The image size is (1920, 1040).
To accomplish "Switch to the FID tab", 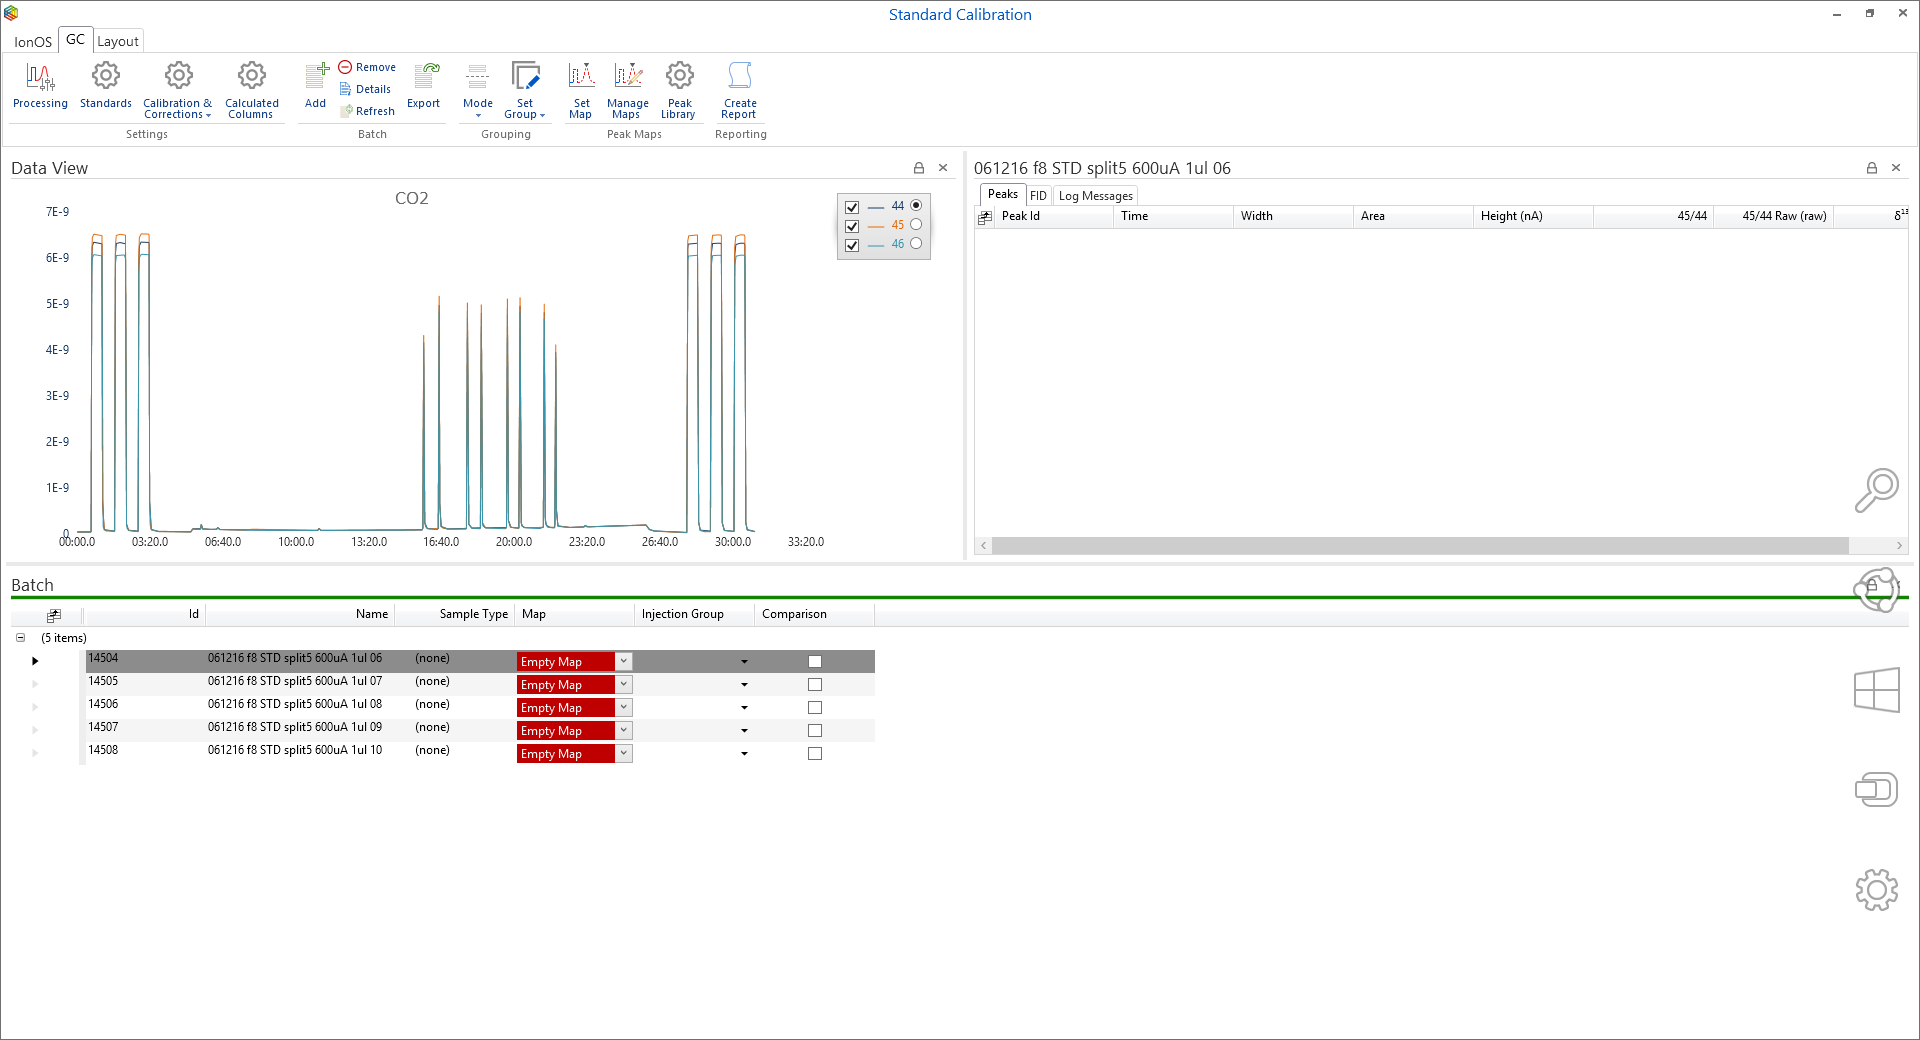I will tap(1038, 196).
